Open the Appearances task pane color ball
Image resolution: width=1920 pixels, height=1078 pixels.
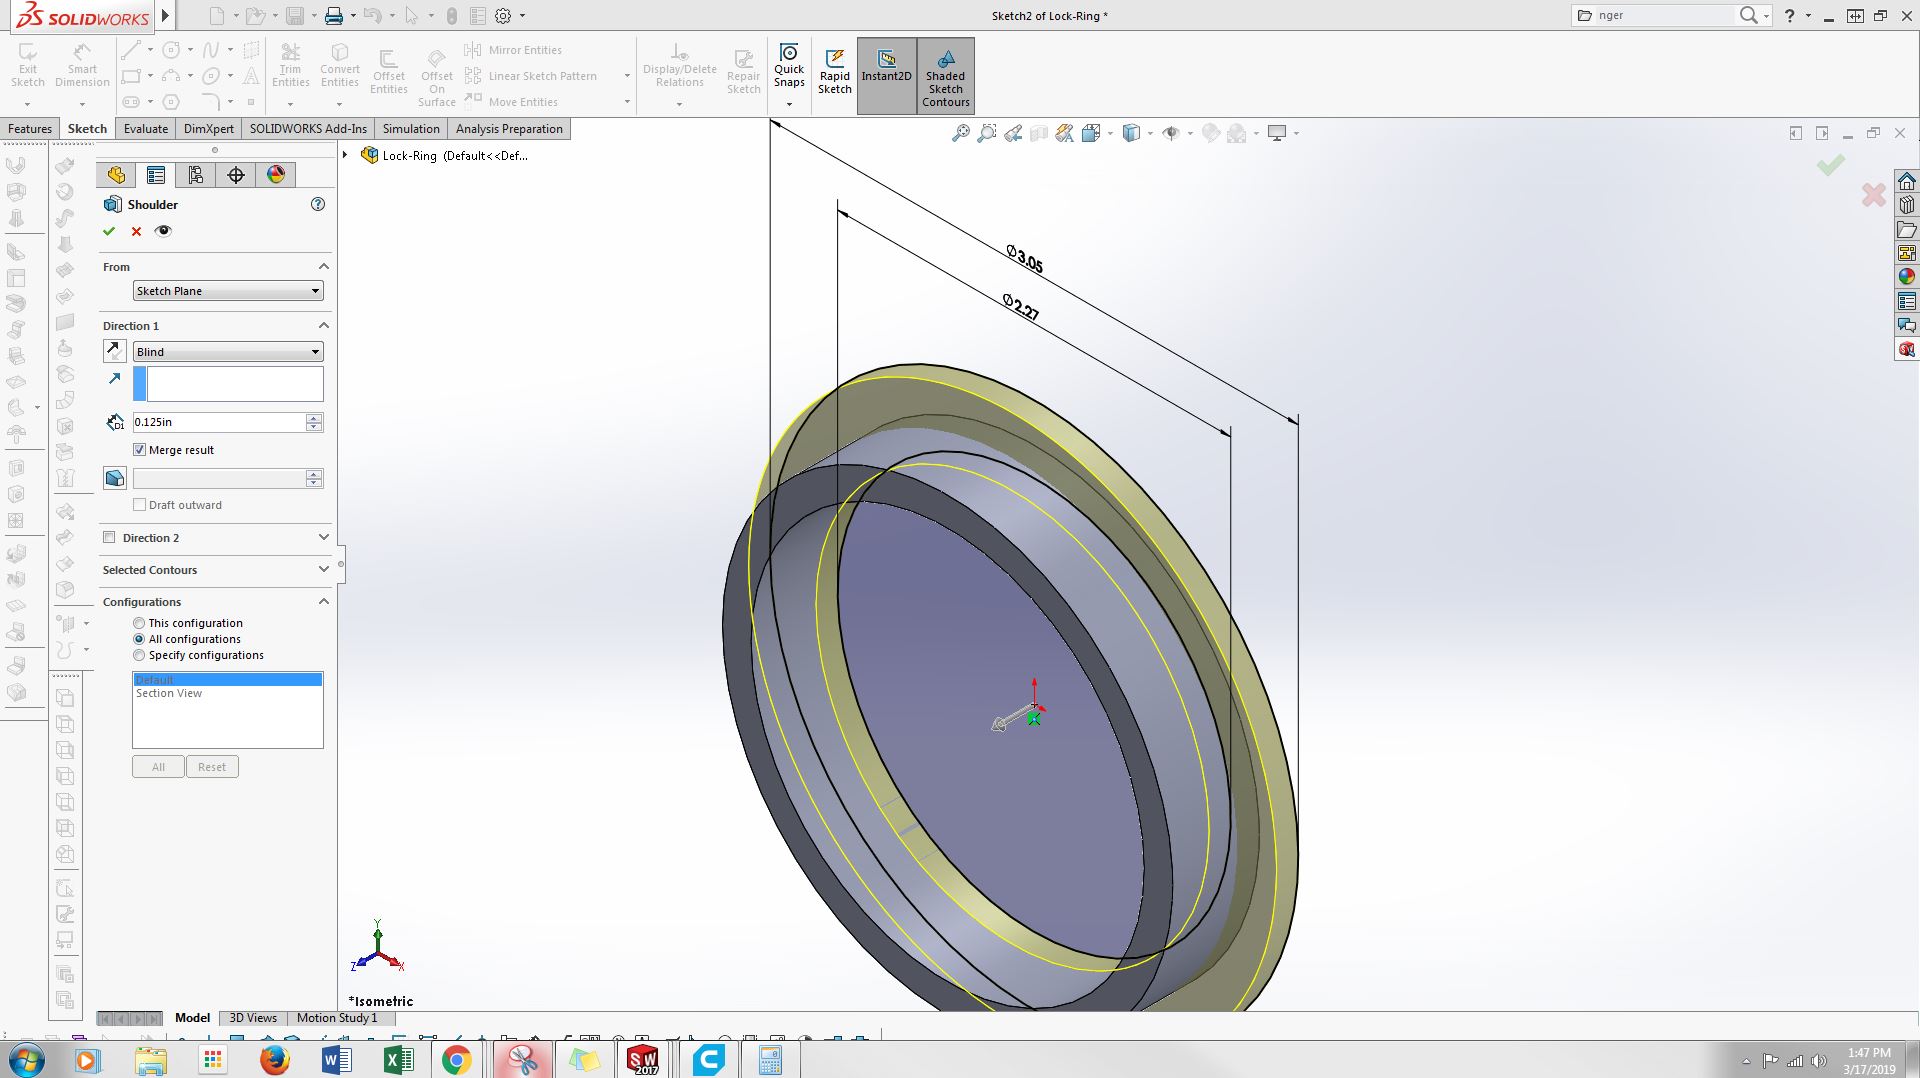pyautogui.click(x=1907, y=277)
